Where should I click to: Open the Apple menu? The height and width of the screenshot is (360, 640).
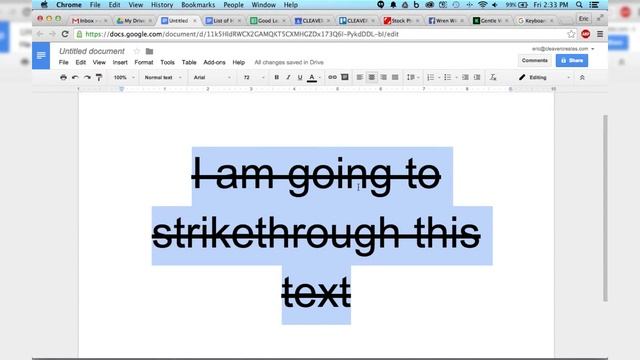(x=44, y=5)
